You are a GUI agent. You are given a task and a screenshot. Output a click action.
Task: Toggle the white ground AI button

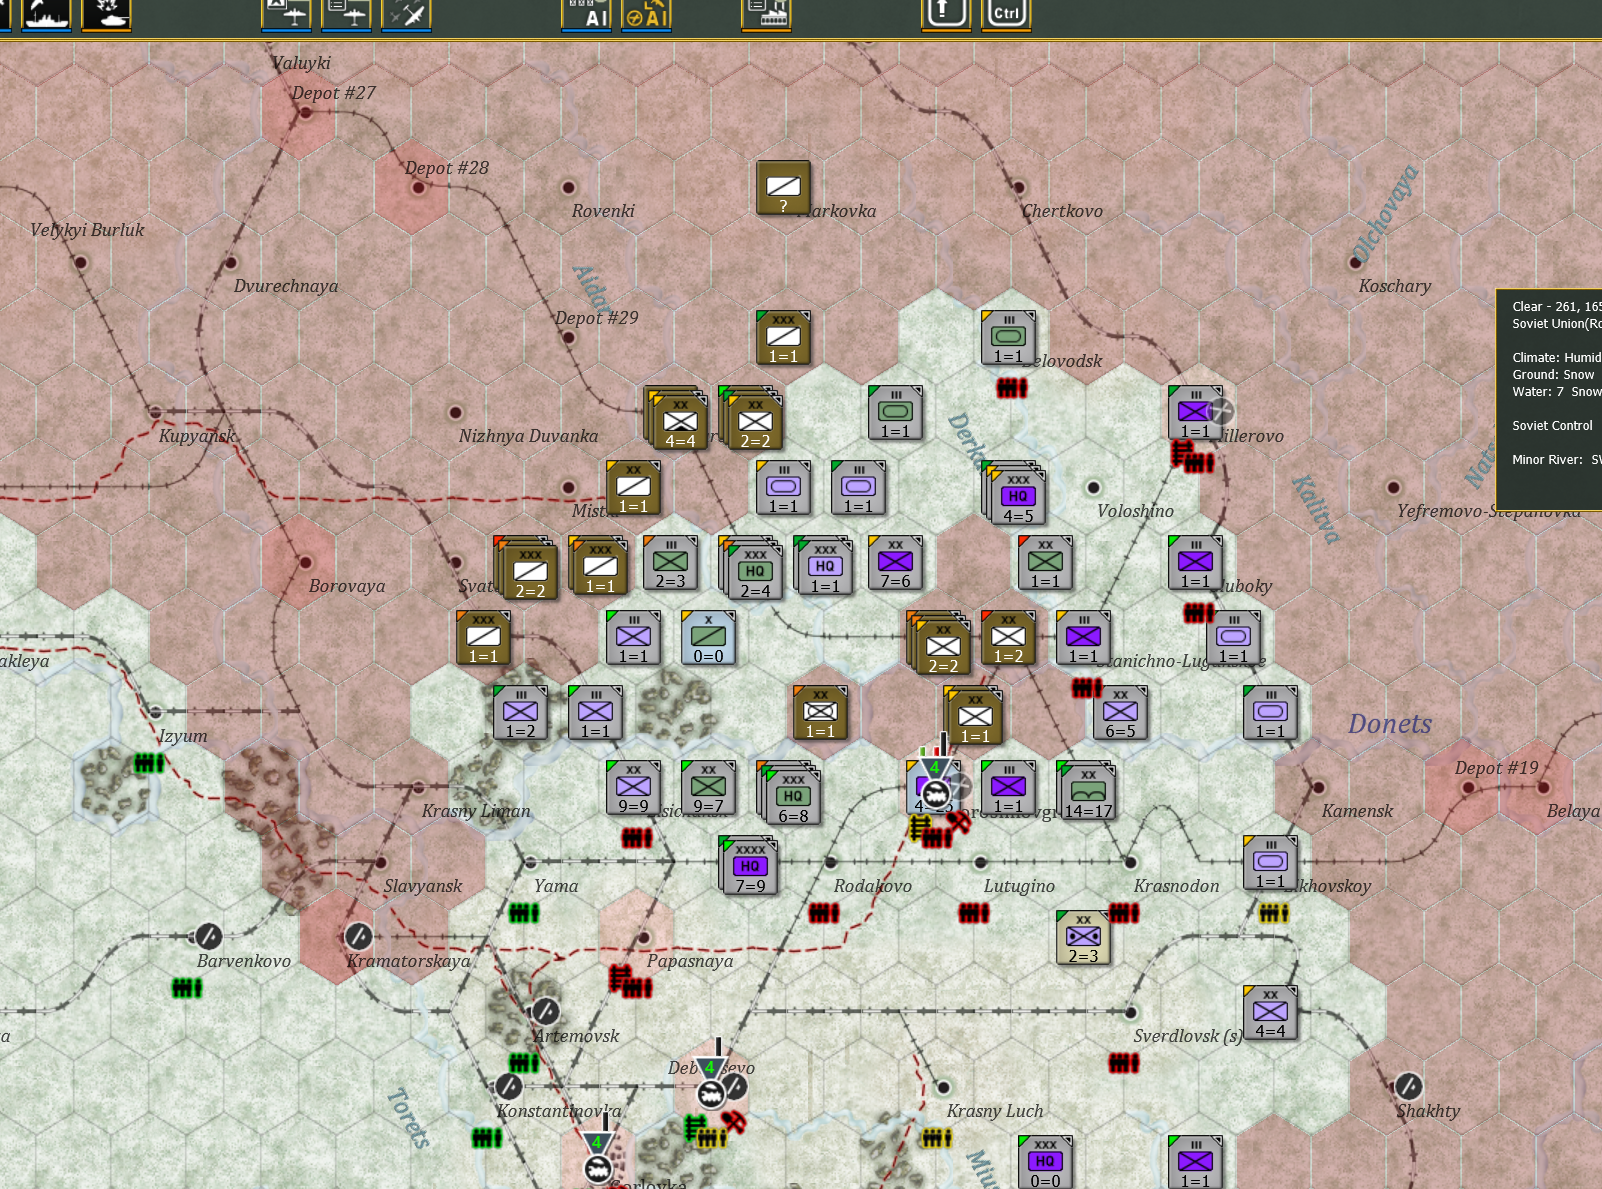(x=586, y=13)
